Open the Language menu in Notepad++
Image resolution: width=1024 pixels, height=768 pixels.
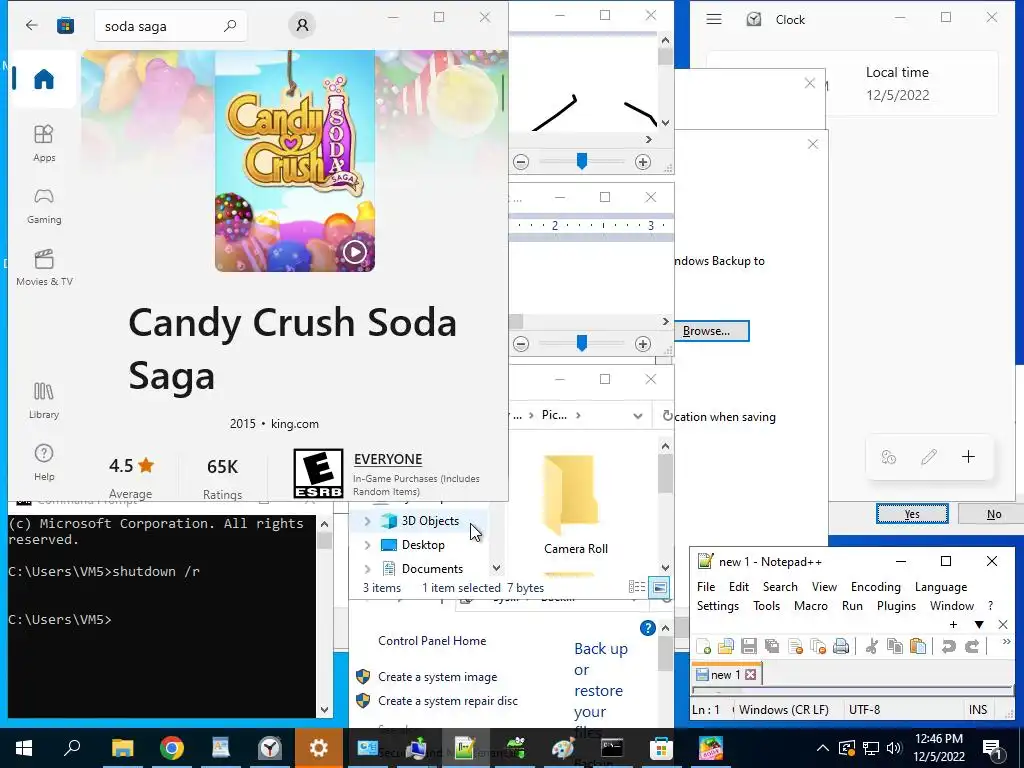click(x=940, y=586)
